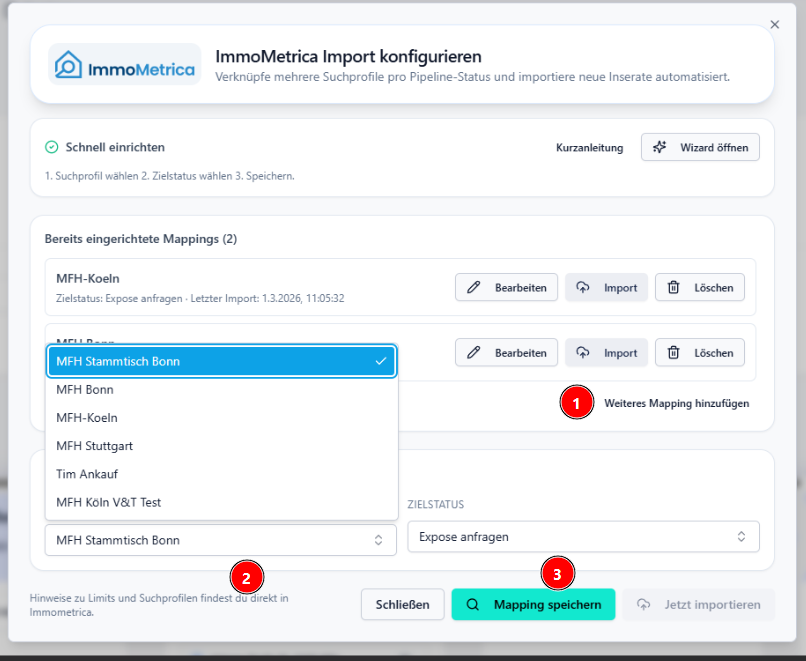Image resolution: width=806 pixels, height=661 pixels.
Task: Click pencil icon in MFH-Koeln row
Action: point(474,288)
